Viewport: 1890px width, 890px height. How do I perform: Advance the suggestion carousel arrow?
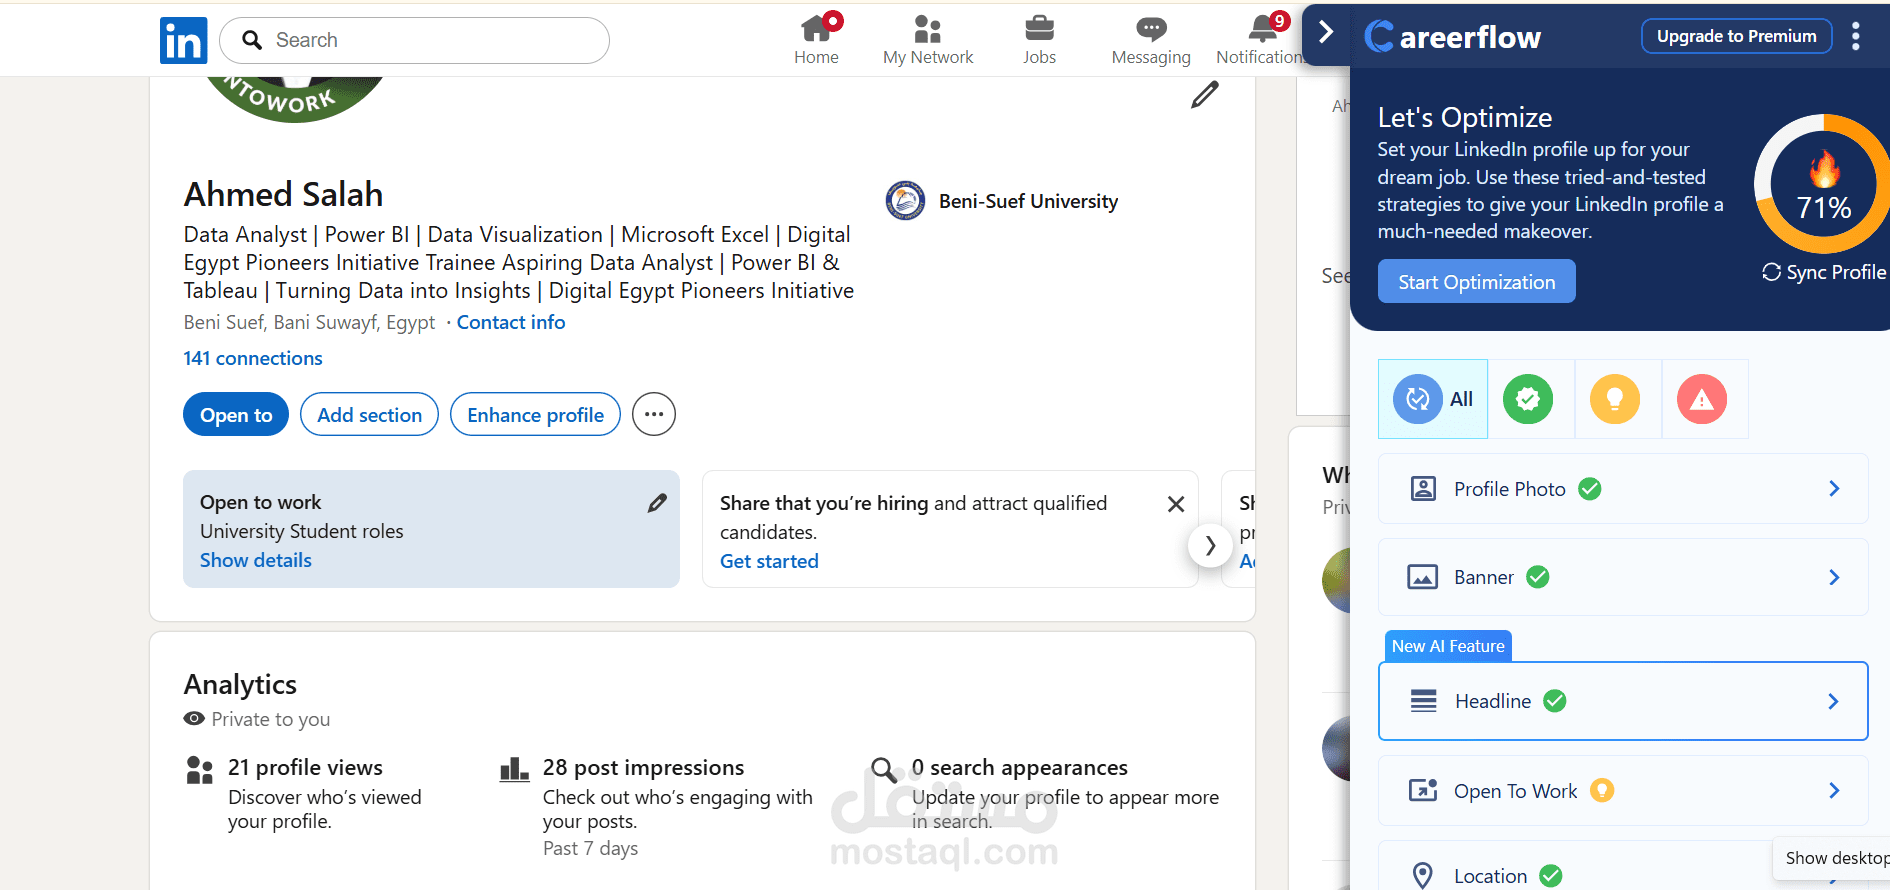1210,546
